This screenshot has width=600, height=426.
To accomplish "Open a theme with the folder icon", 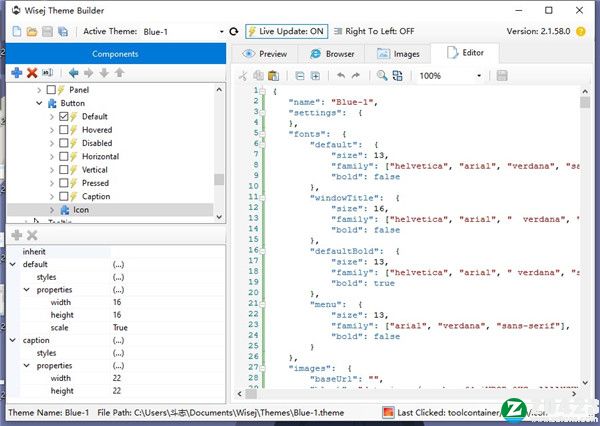I will [x=32, y=31].
